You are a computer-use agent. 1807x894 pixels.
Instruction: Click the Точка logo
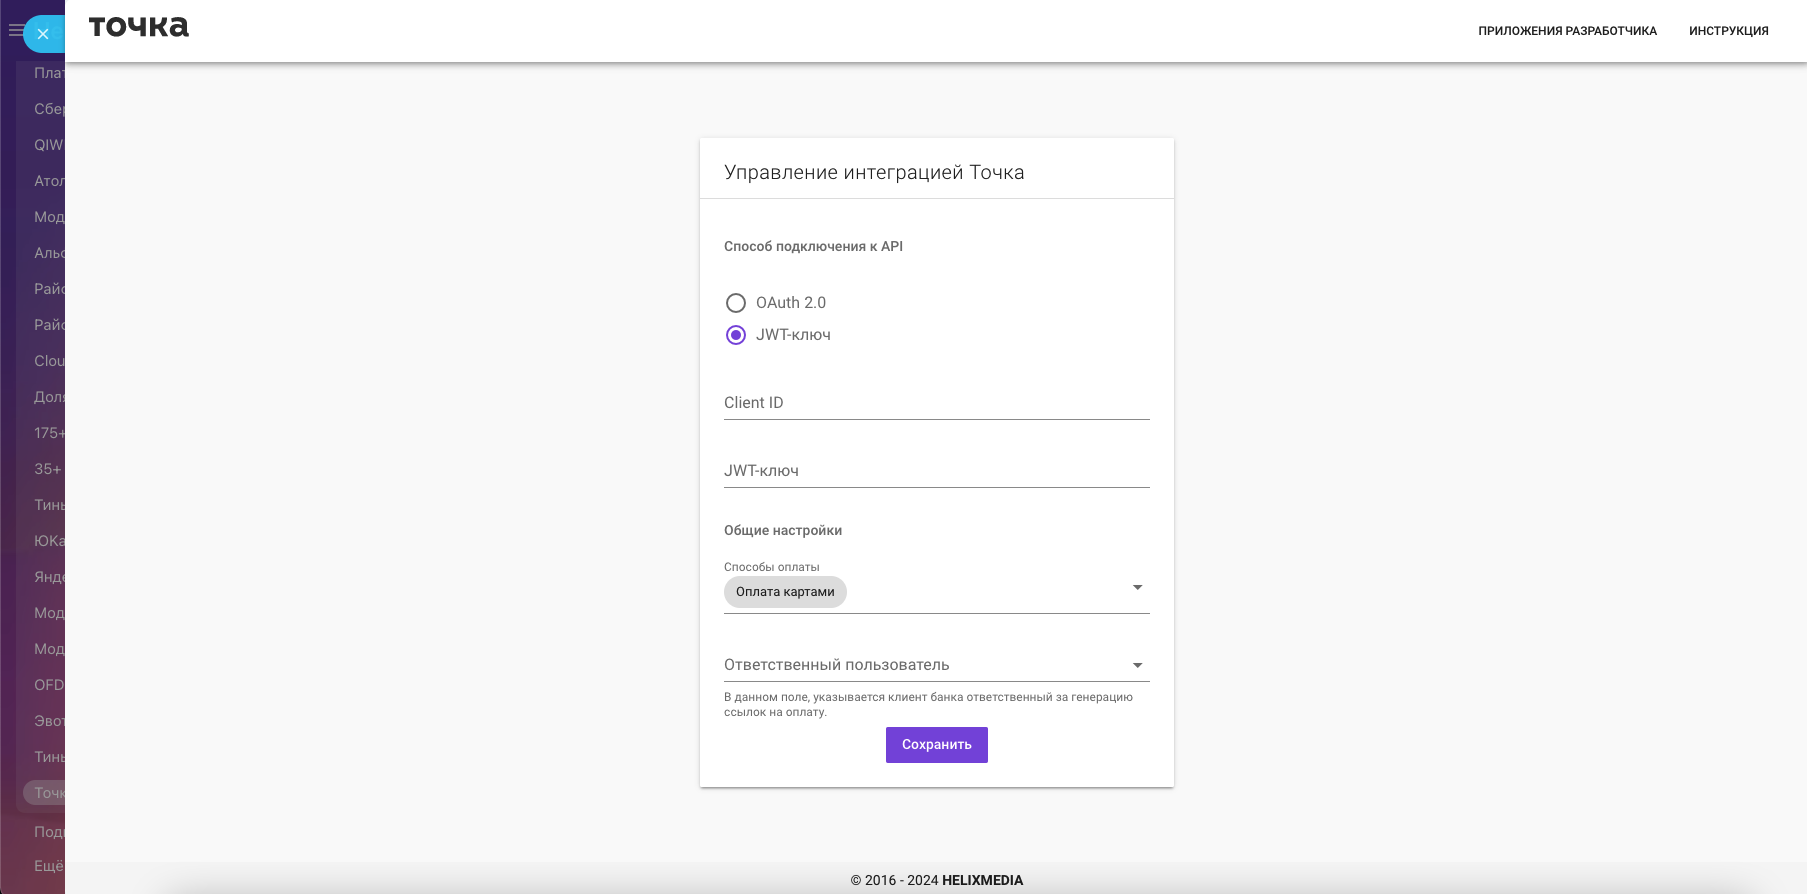pos(139,27)
